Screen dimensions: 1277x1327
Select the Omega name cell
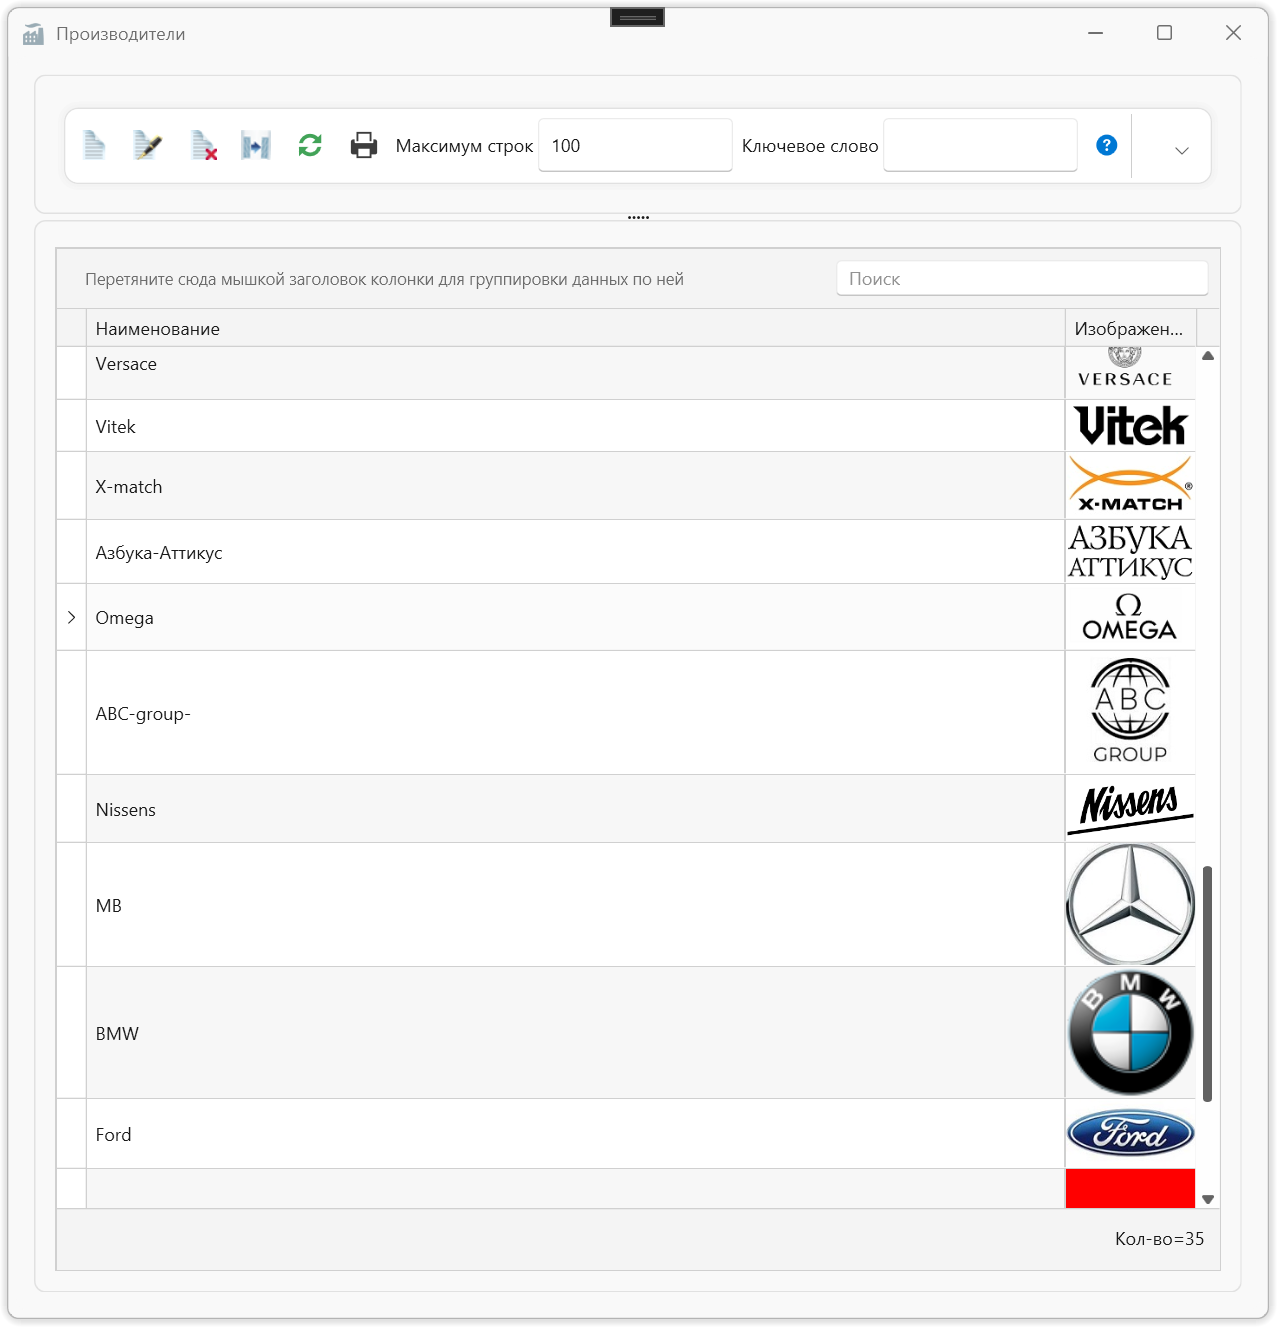pos(575,617)
